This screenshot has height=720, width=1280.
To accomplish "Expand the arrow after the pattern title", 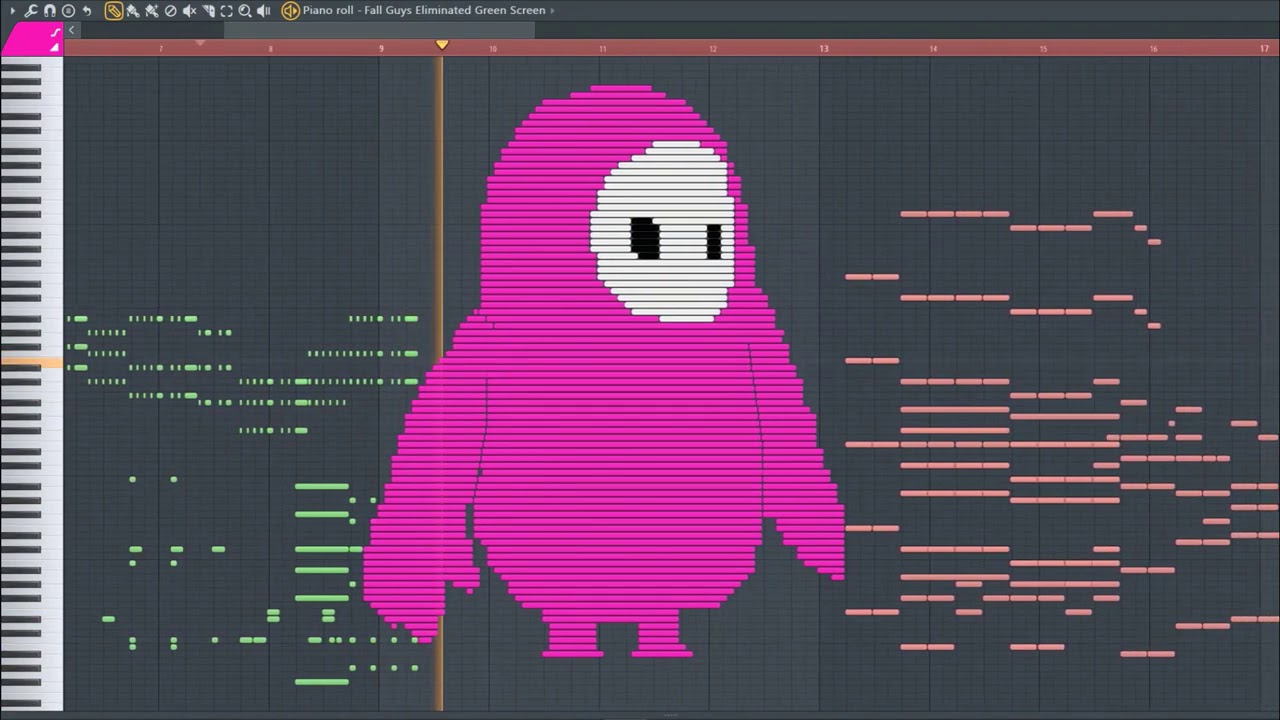I will [552, 10].
